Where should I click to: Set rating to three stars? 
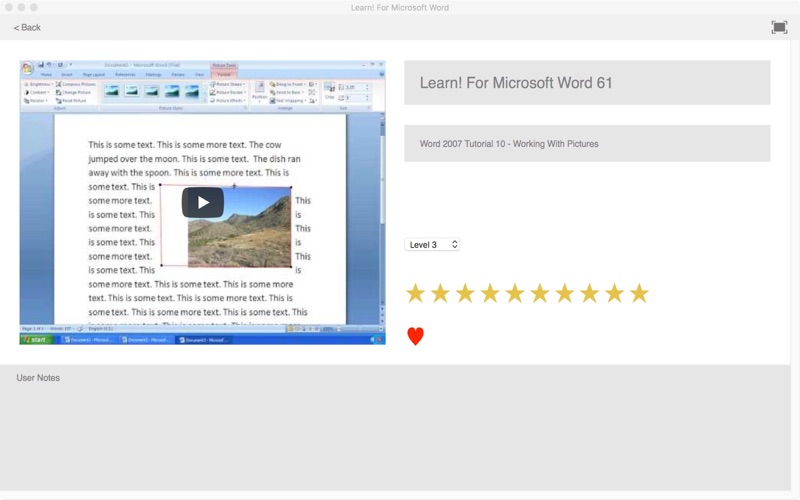(x=465, y=293)
